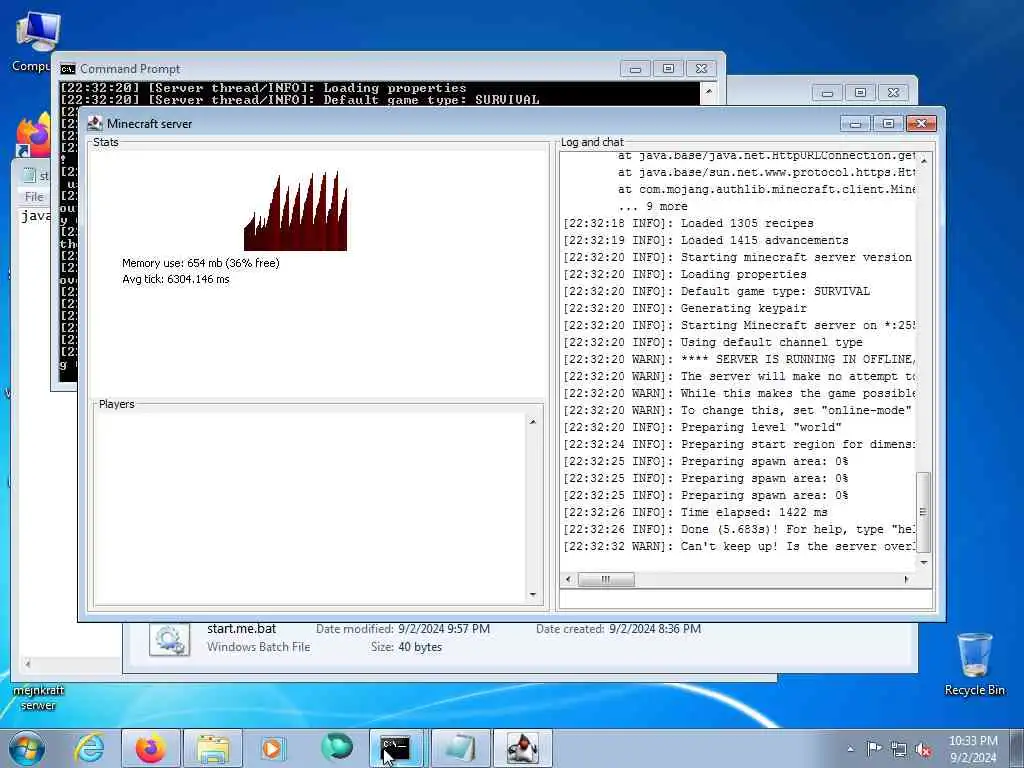Click the 'Generating keypair' log line
Screen dimensions: 1024x768
click(685, 308)
